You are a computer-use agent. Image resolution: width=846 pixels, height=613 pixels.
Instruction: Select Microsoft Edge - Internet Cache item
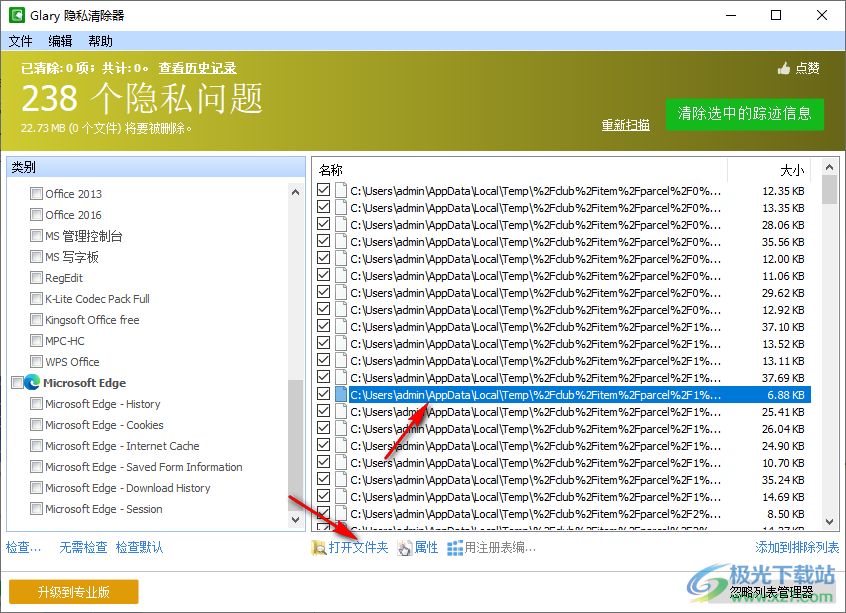(122, 446)
